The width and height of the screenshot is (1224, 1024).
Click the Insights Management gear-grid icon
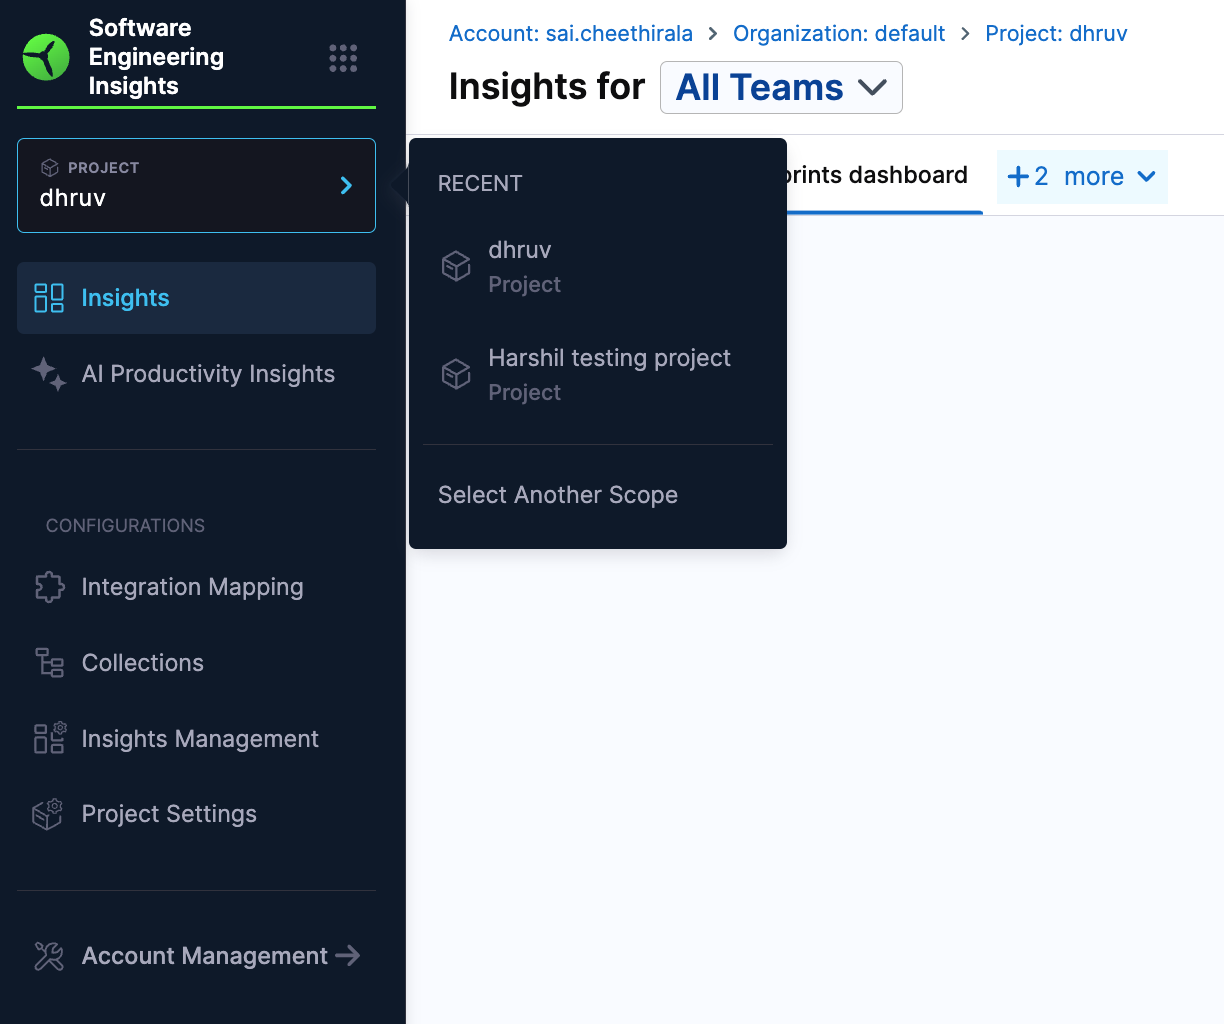[49, 738]
